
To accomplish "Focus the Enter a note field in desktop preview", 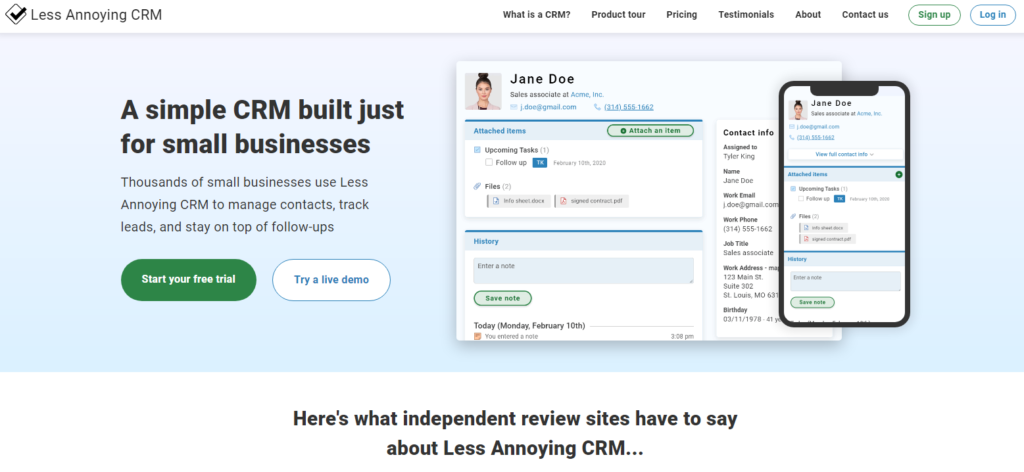I will pos(583,270).
